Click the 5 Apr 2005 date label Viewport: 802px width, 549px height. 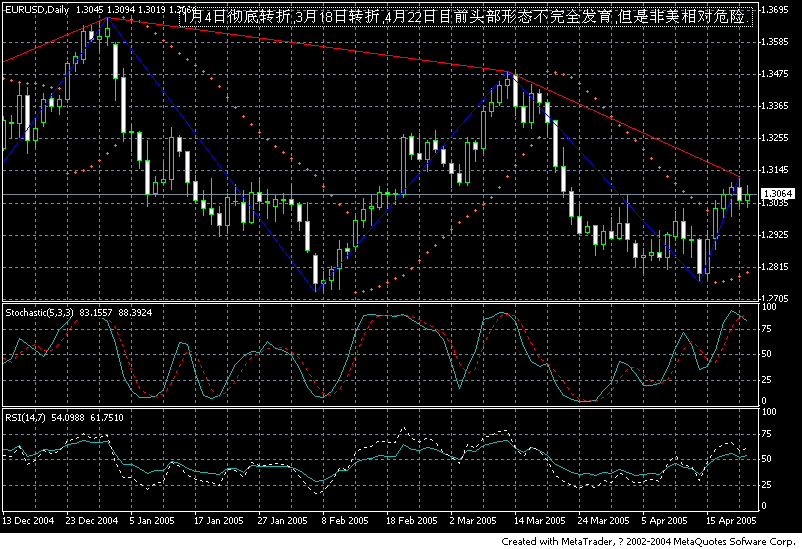(664, 520)
